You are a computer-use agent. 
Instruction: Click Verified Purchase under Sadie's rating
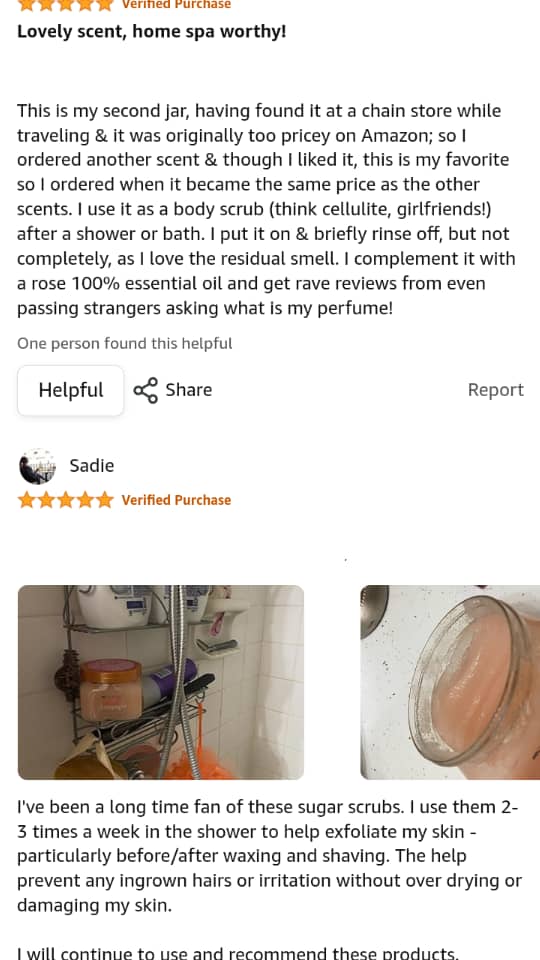(176, 500)
